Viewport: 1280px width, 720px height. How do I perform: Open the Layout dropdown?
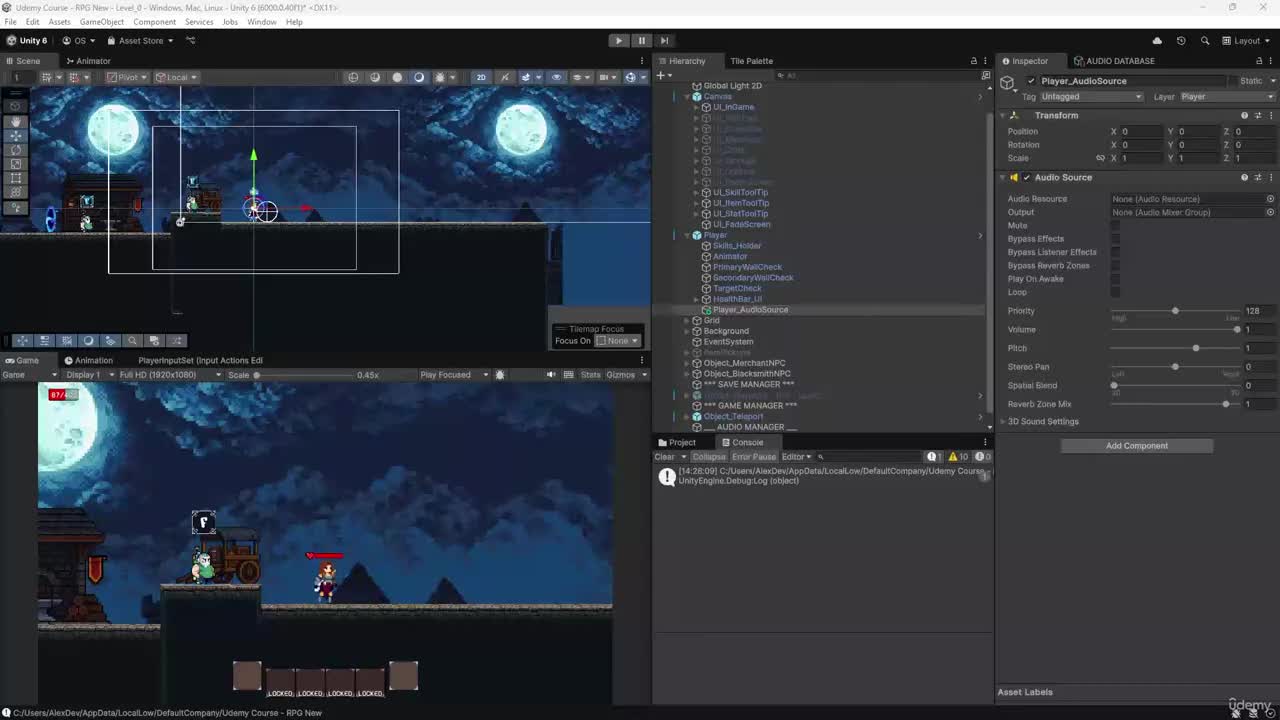tap(1247, 41)
